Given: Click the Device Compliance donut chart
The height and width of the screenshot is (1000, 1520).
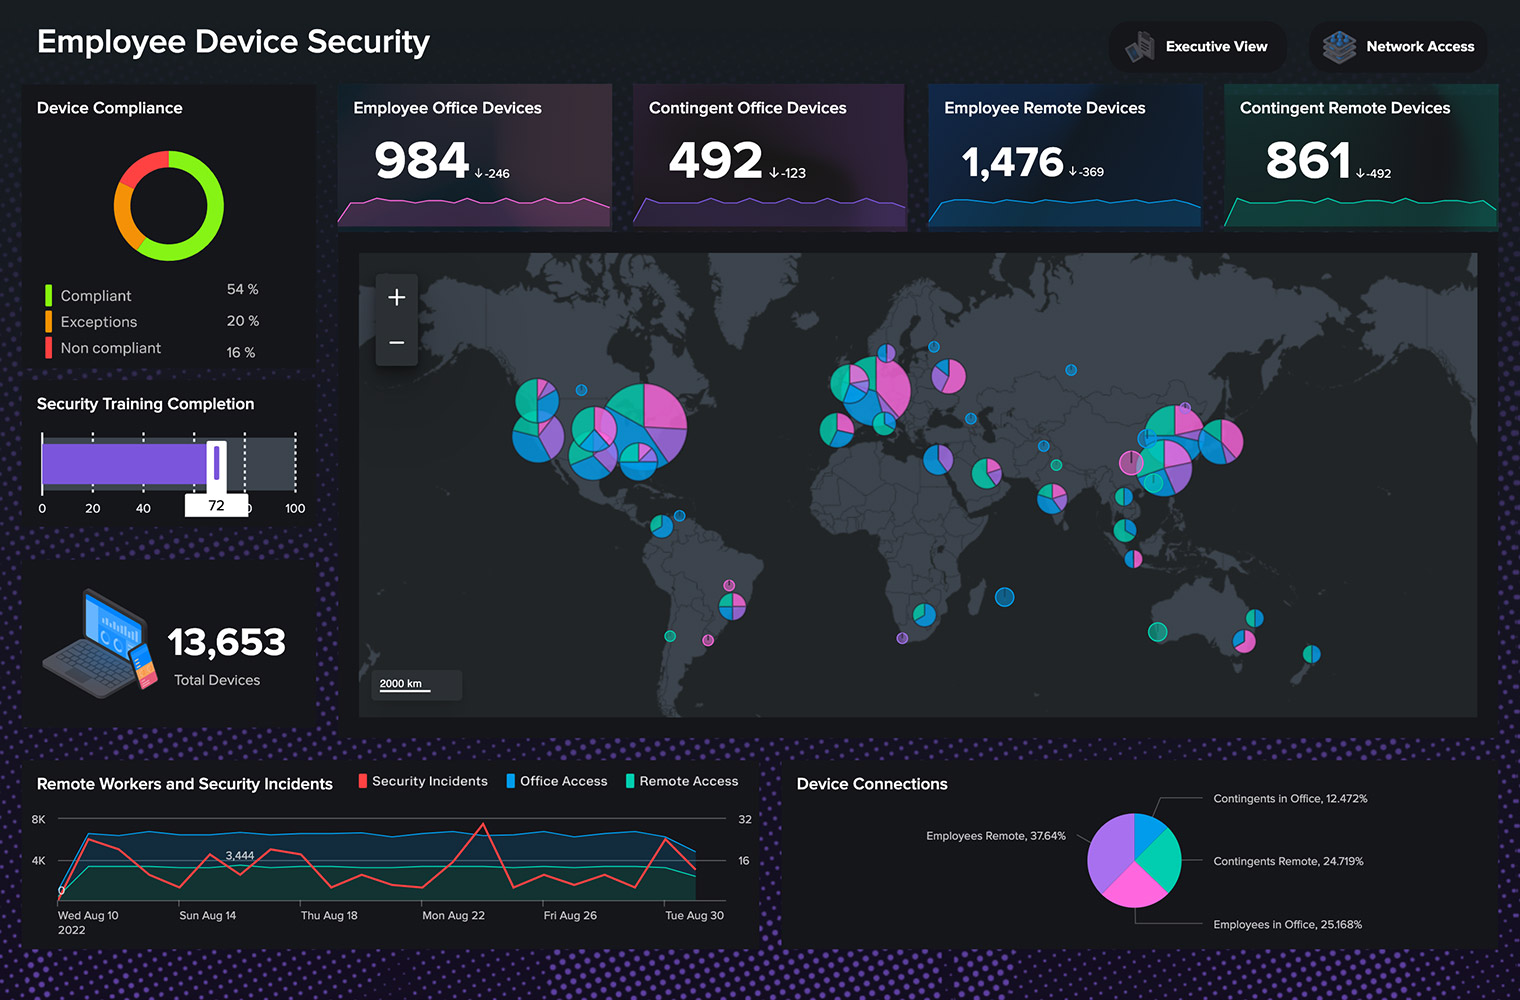Looking at the screenshot, I should tap(168, 206).
